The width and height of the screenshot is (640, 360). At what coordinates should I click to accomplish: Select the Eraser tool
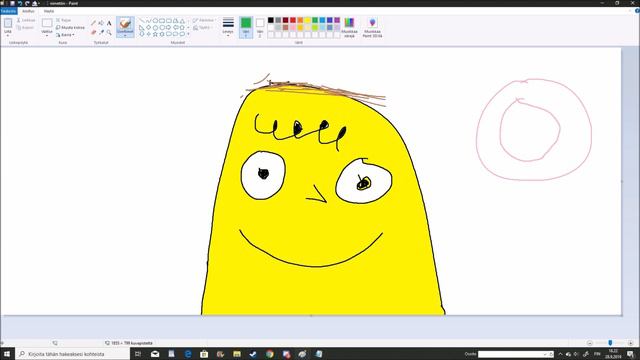pyautogui.click(x=93, y=32)
